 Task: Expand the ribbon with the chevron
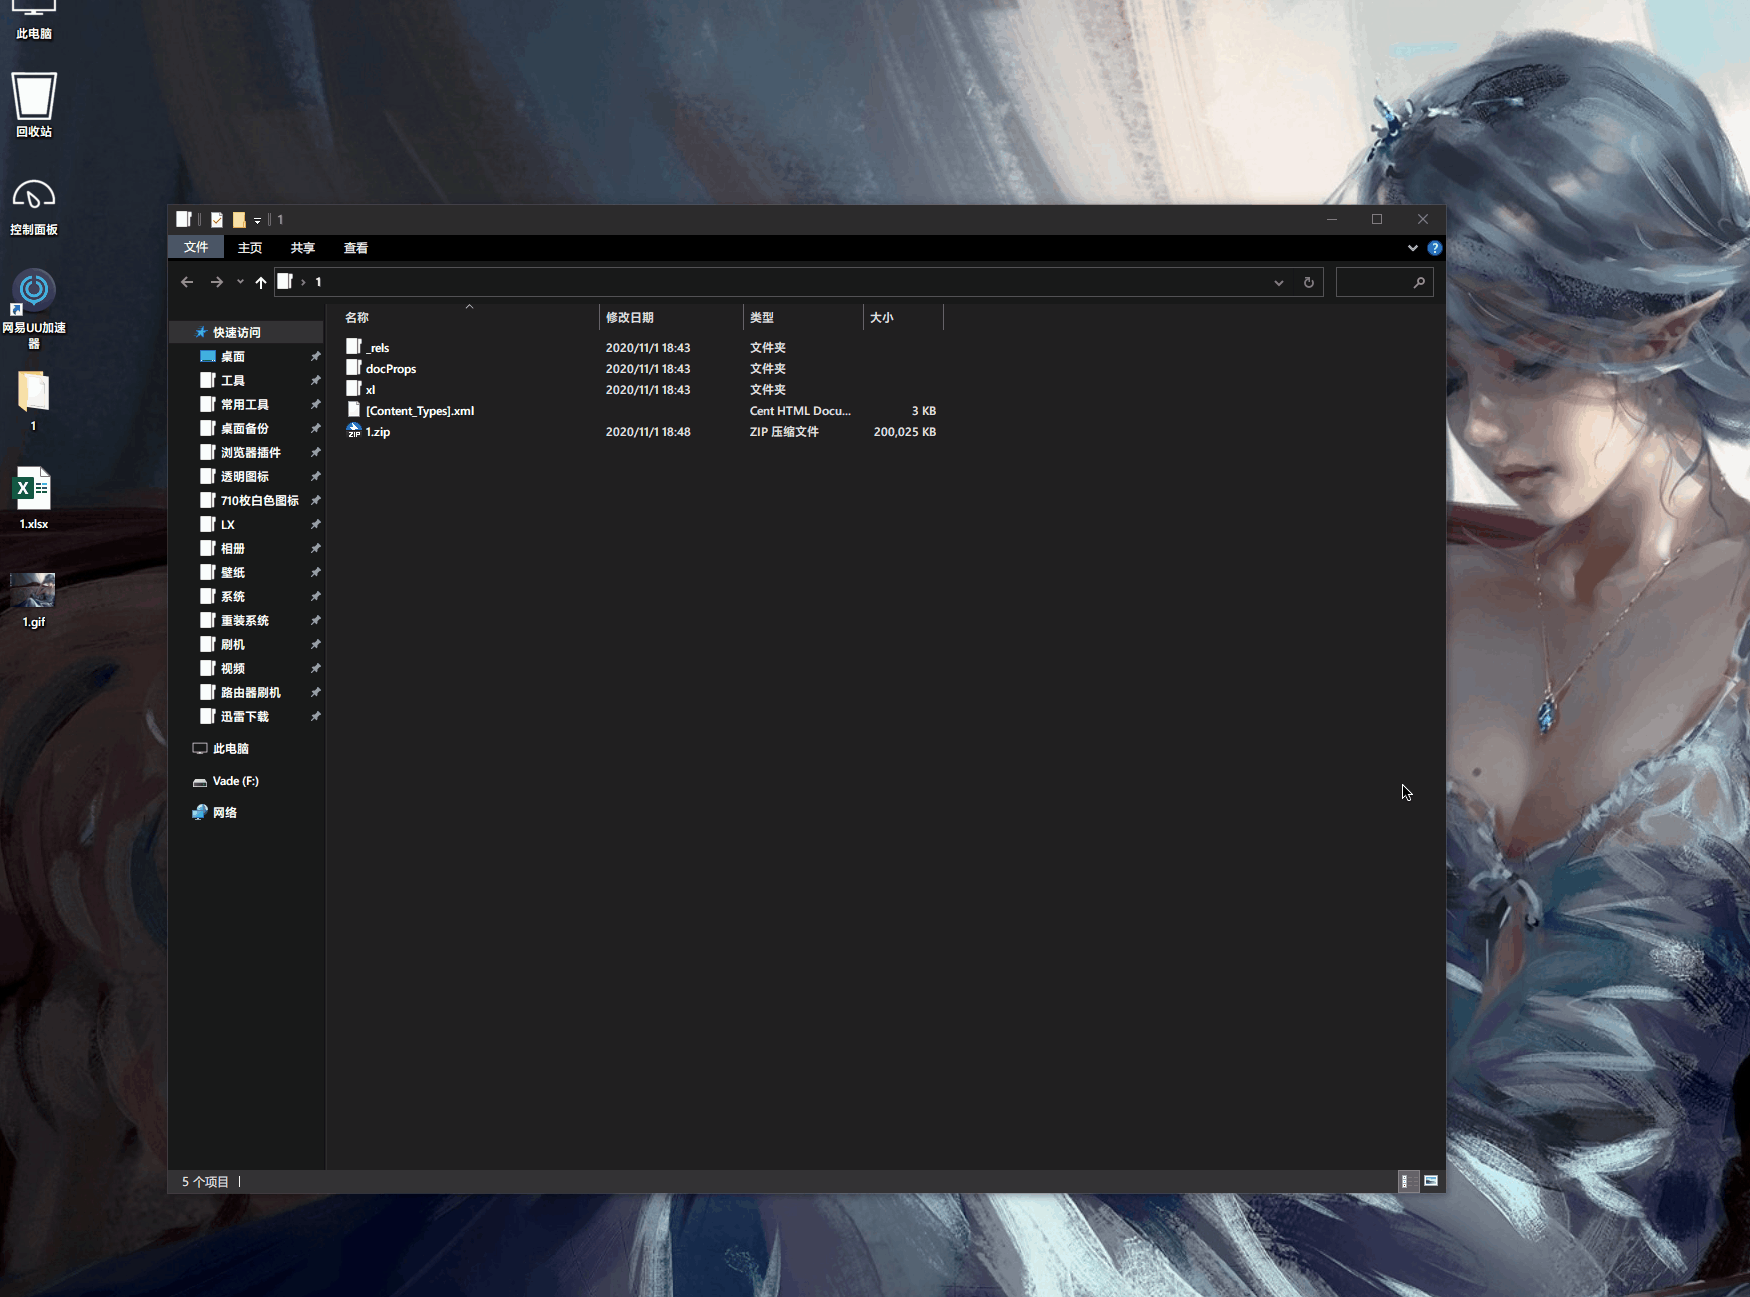[x=1413, y=248]
